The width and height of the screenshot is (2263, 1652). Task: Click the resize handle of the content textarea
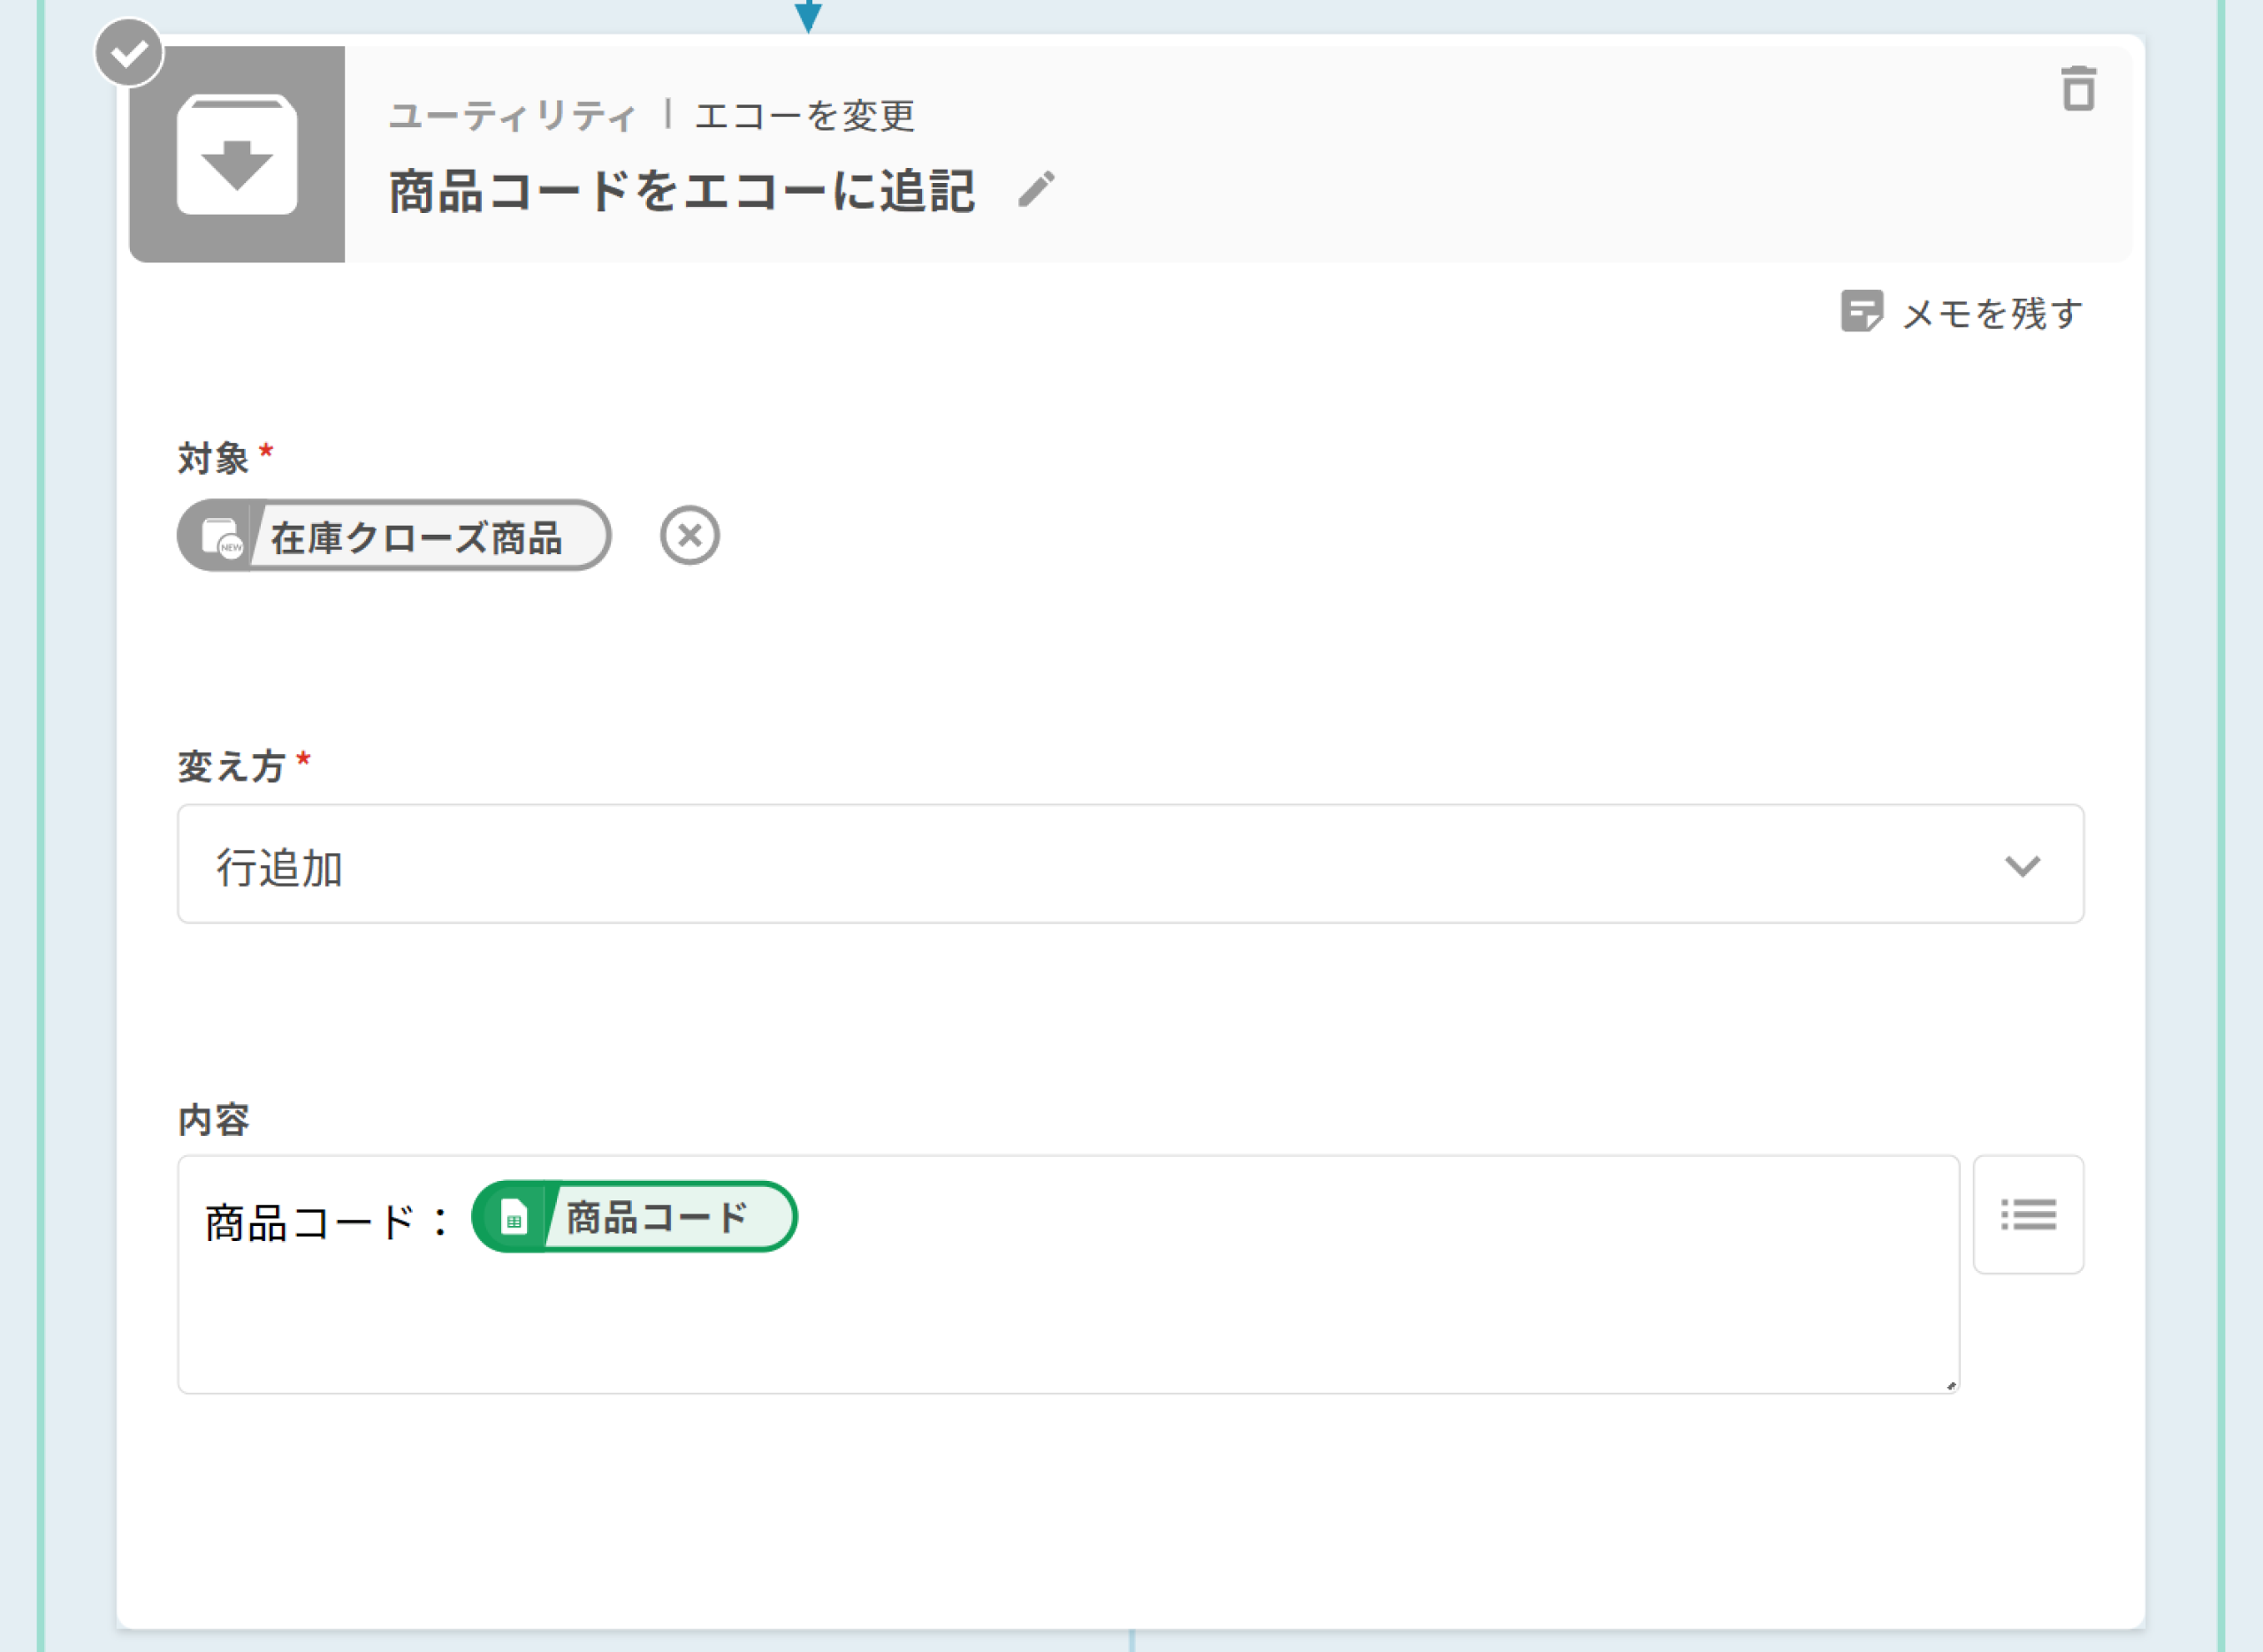[x=1950, y=1385]
